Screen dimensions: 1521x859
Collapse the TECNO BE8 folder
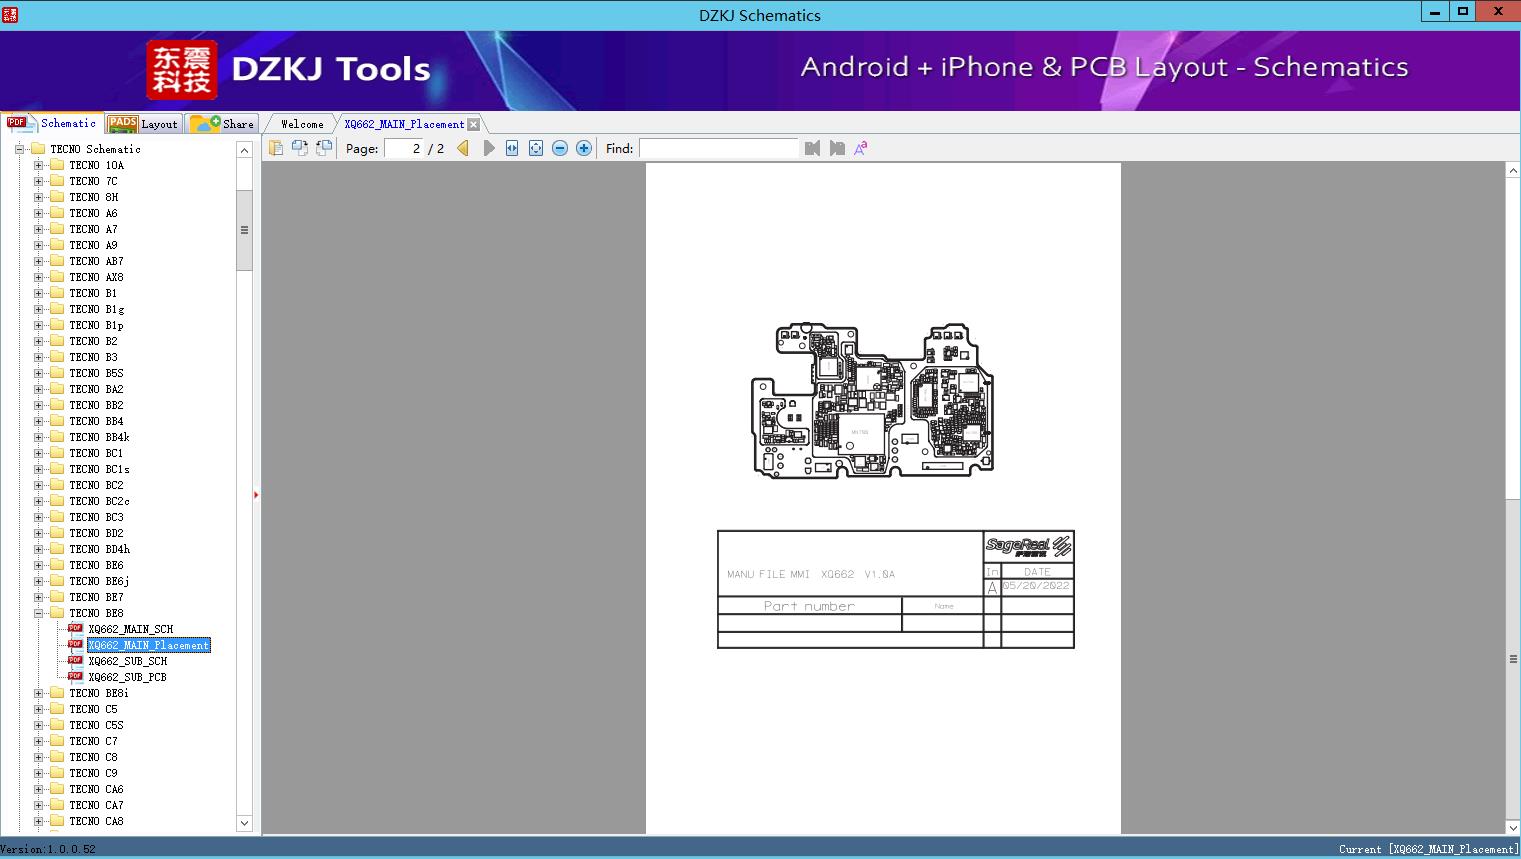coord(38,613)
